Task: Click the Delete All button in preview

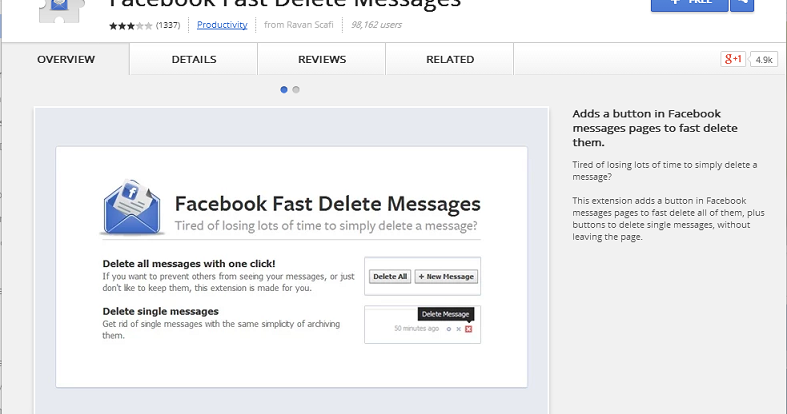Action: point(389,276)
